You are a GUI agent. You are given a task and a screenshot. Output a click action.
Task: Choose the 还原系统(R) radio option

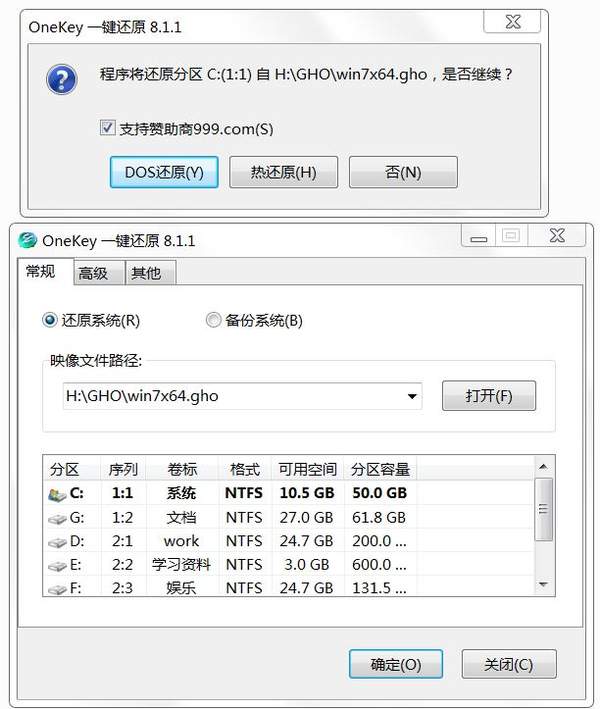click(49, 320)
